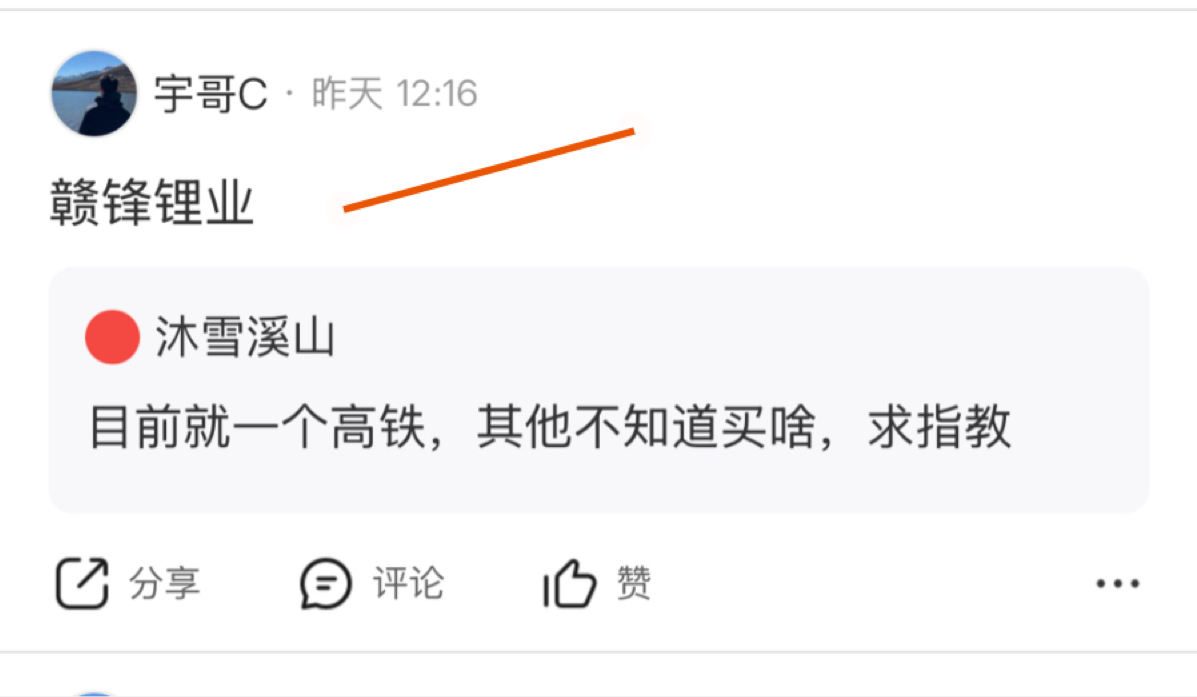Open comments via speech bubble icon
This screenshot has width=1197, height=697.
325,584
